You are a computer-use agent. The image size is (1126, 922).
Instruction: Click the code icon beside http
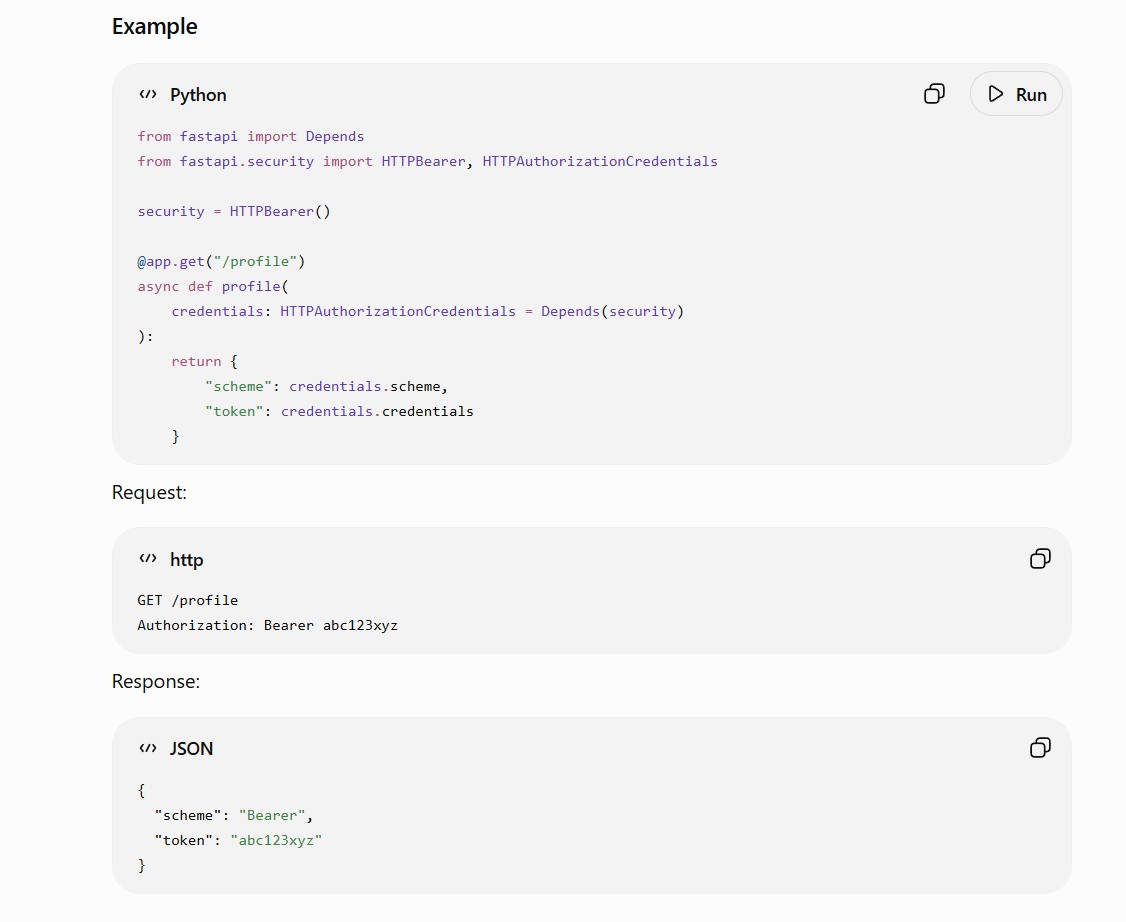click(x=148, y=559)
